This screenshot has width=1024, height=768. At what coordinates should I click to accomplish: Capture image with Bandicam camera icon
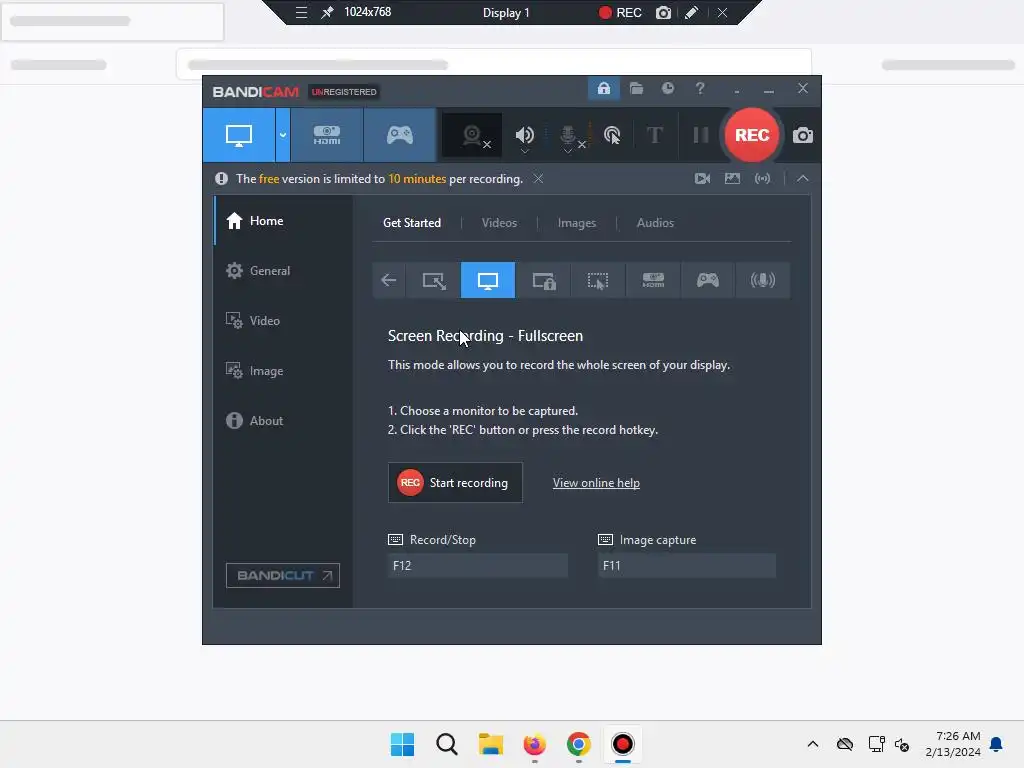(x=803, y=135)
